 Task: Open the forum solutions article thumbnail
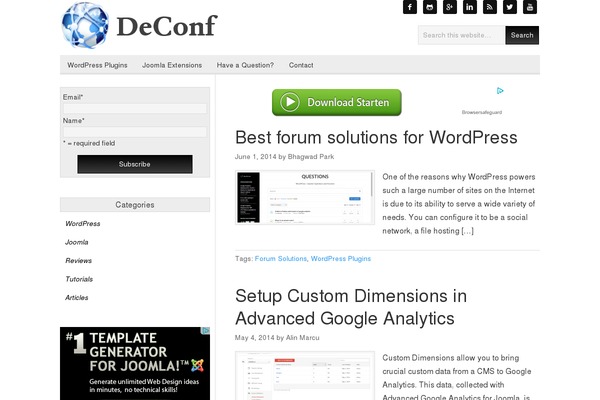[x=305, y=198]
